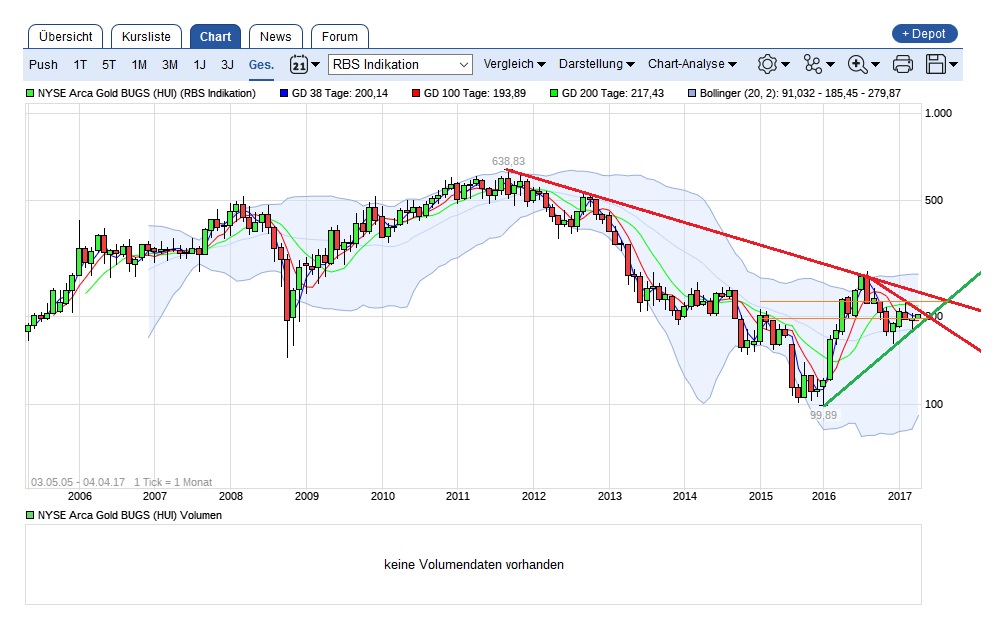The height and width of the screenshot is (630, 1008).
Task: Click the save floppy disk icon
Action: 937,65
